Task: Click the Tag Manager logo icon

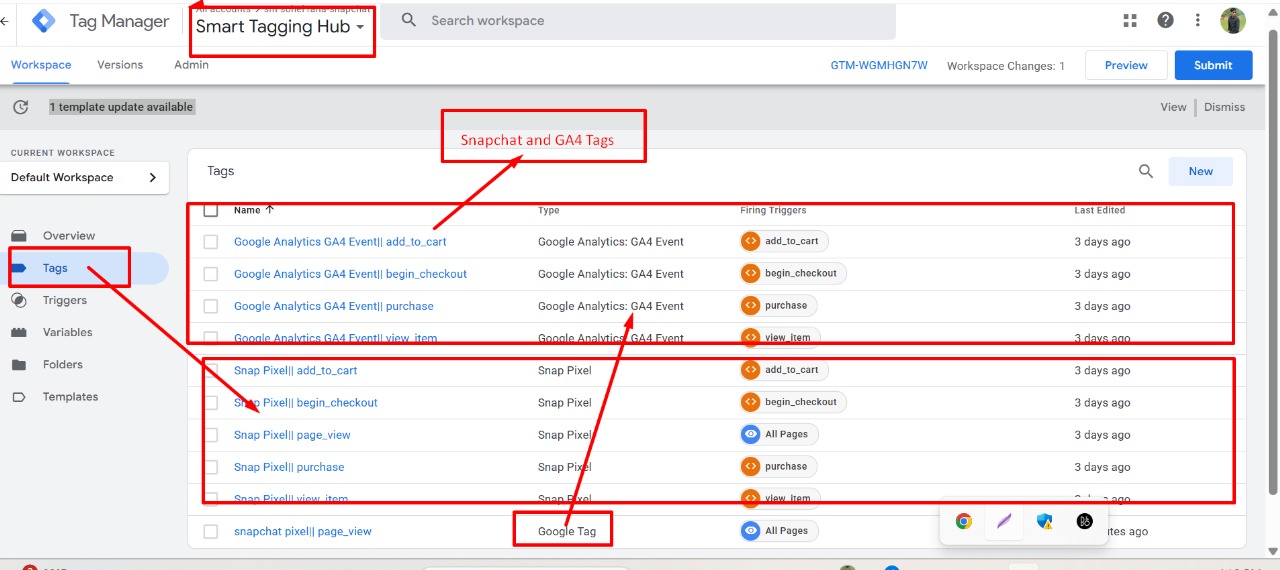Action: [44, 21]
